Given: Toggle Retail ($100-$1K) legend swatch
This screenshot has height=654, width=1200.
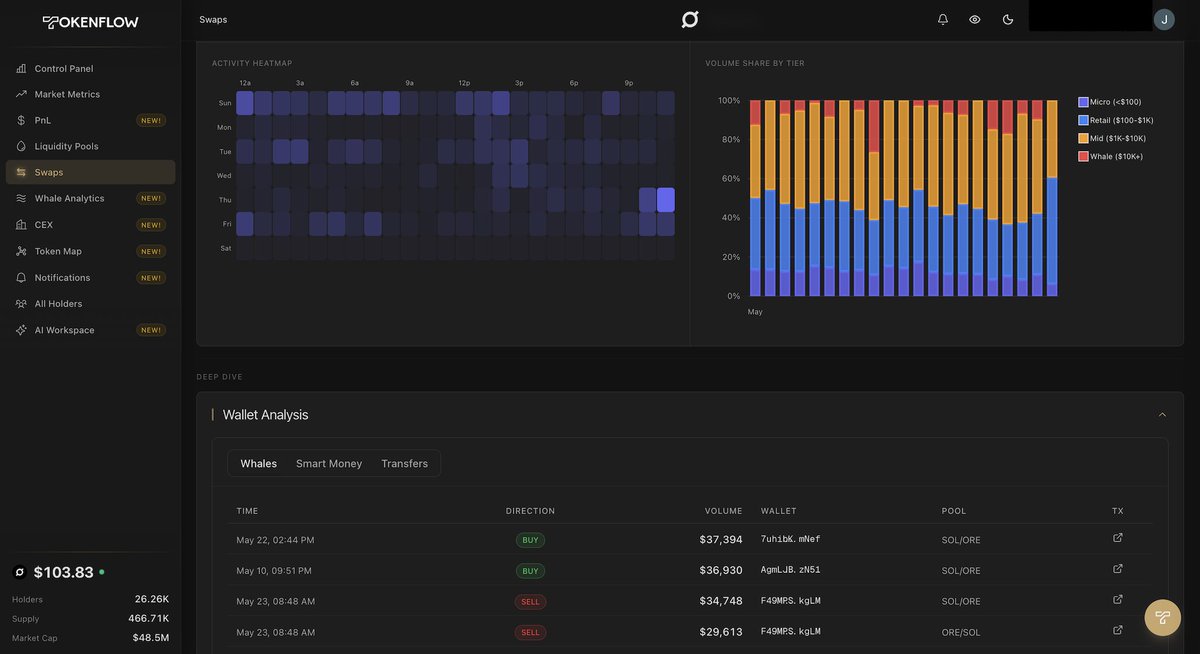Looking at the screenshot, I should click(1083, 120).
